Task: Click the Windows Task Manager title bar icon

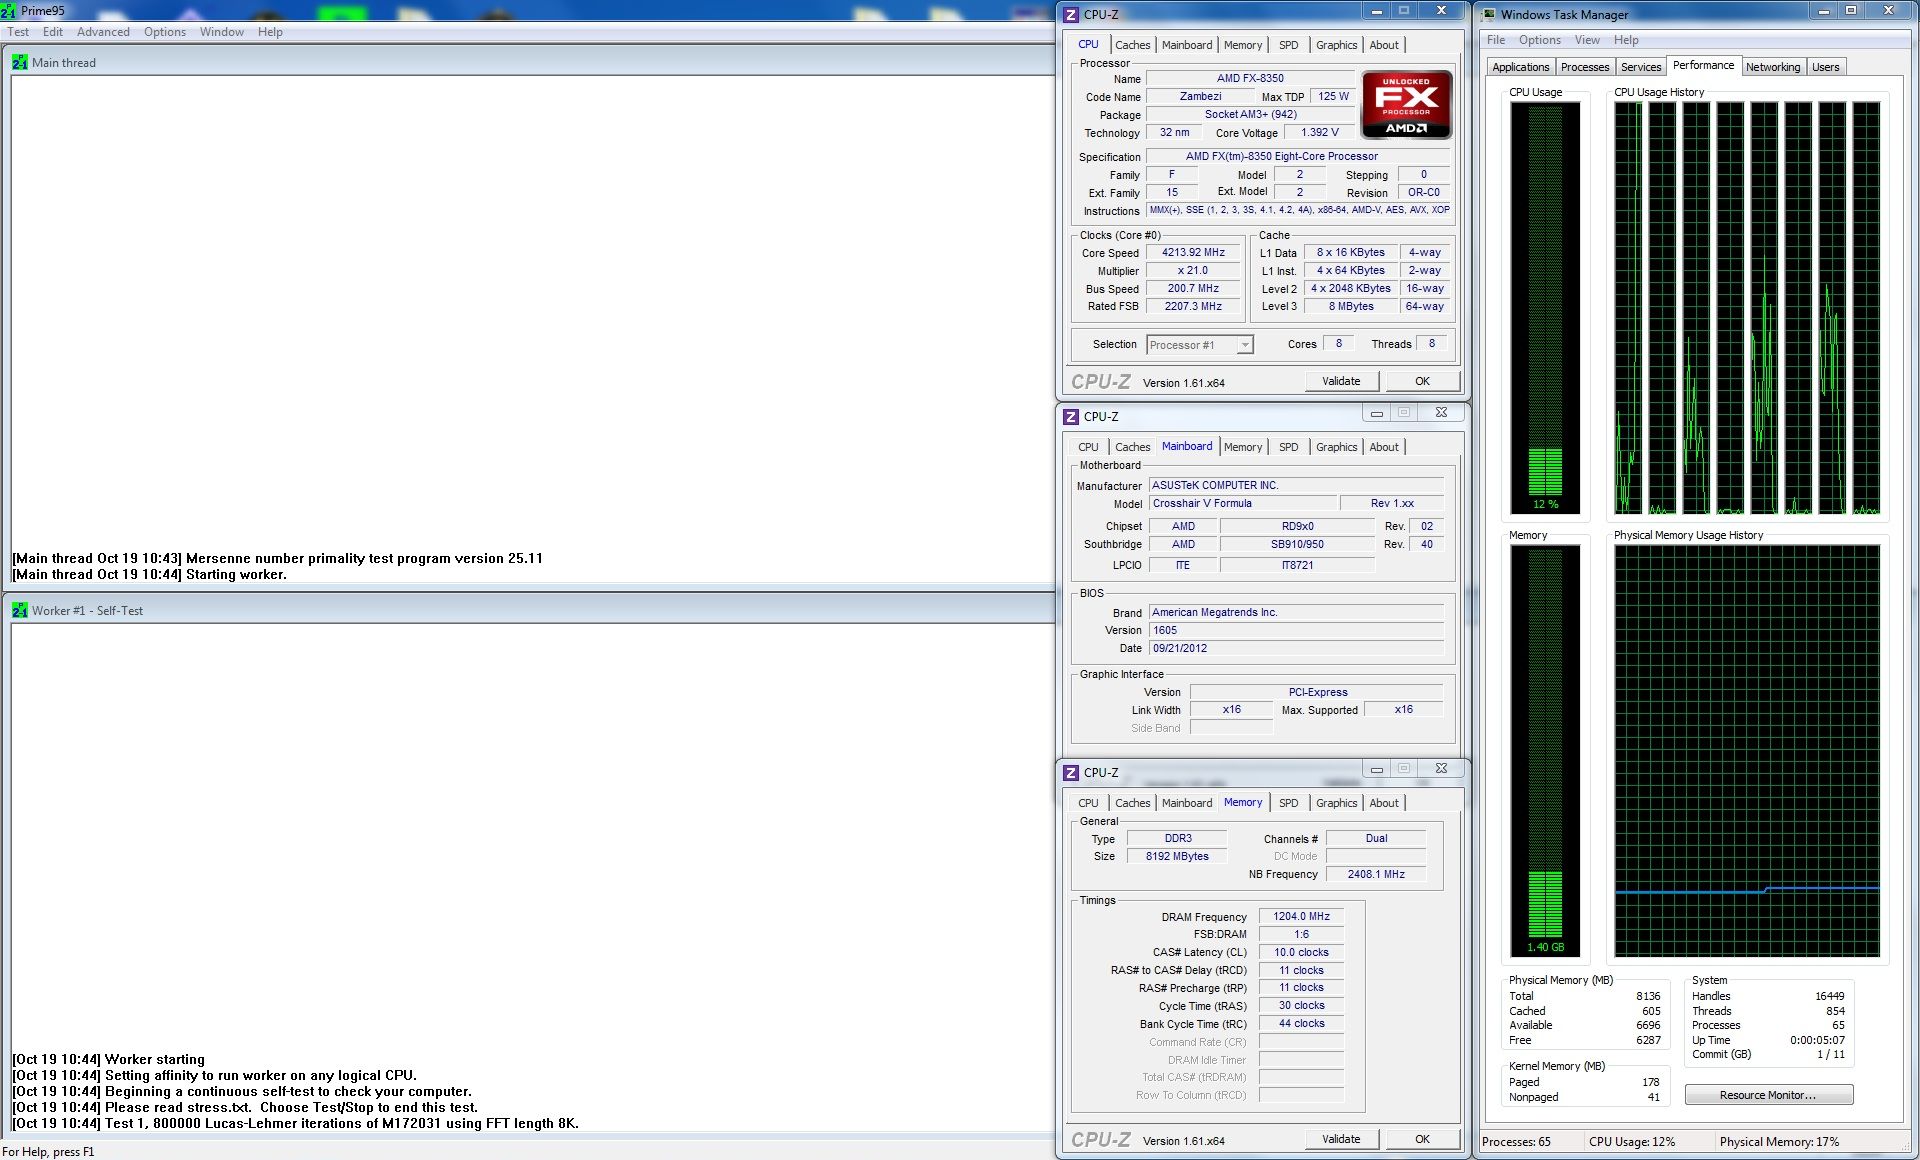Action: [x=1489, y=14]
